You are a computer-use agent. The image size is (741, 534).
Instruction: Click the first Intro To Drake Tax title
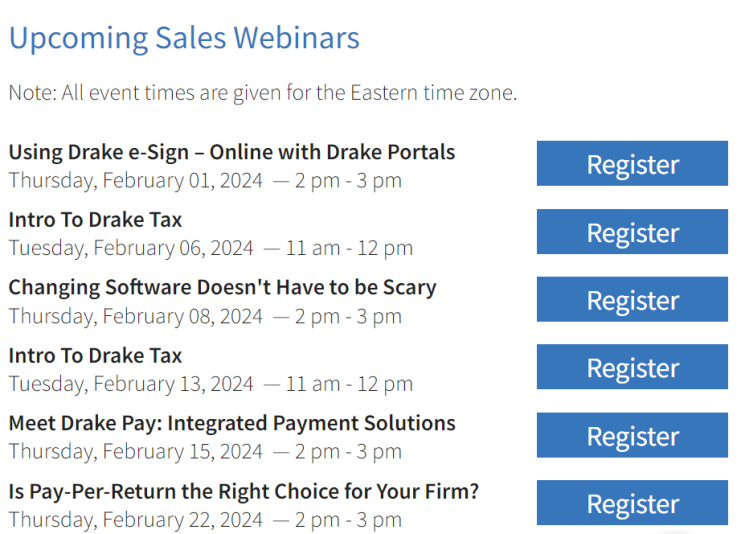pyautogui.click(x=95, y=219)
